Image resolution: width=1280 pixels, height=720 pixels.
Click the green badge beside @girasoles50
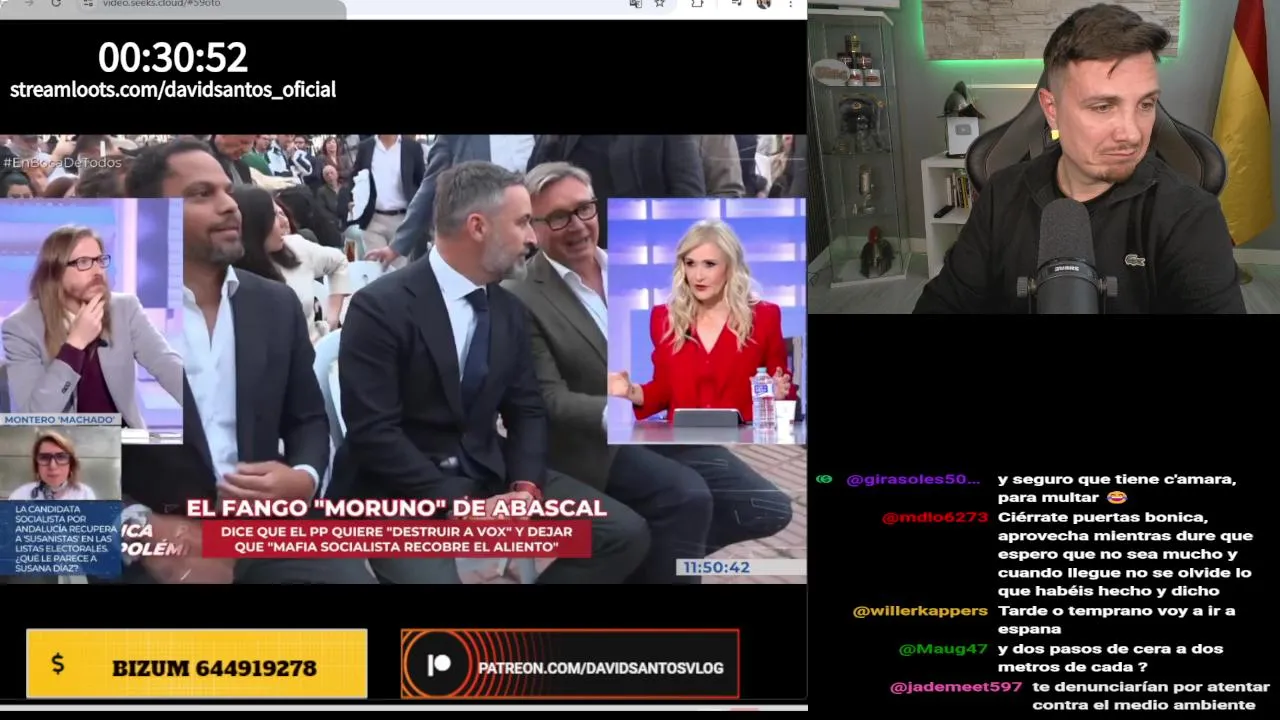pos(824,479)
